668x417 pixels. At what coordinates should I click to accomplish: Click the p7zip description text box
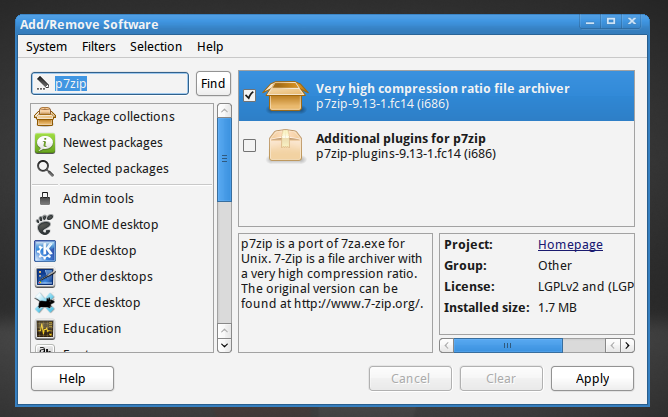coord(335,293)
